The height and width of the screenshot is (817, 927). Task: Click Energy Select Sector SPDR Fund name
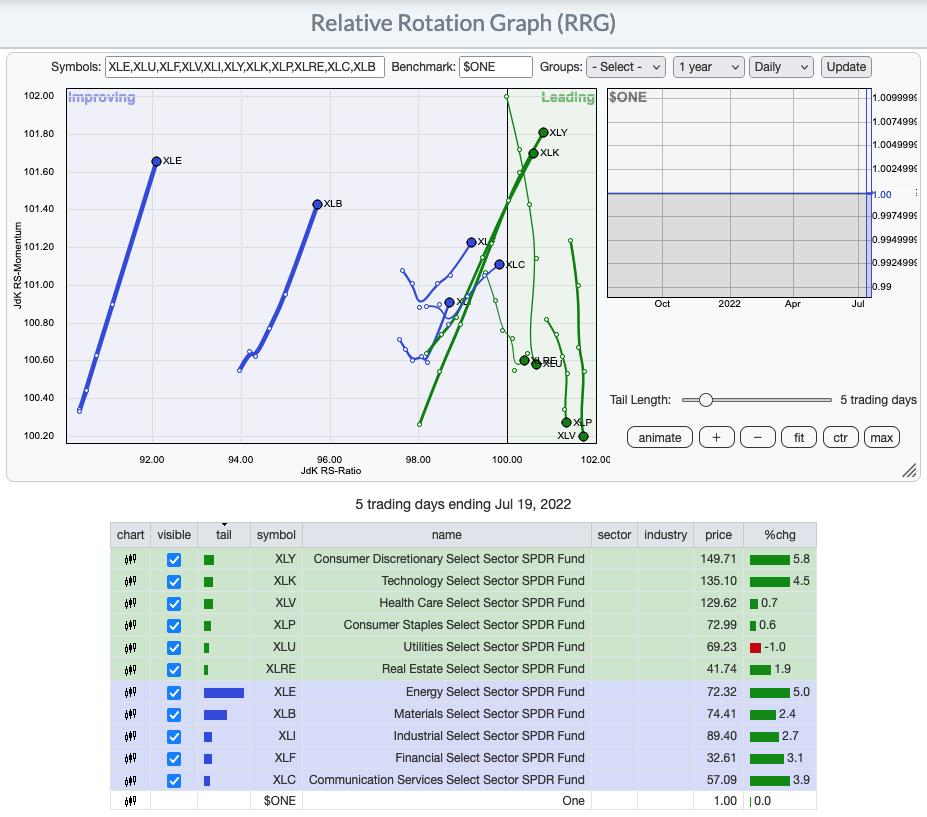(495, 692)
